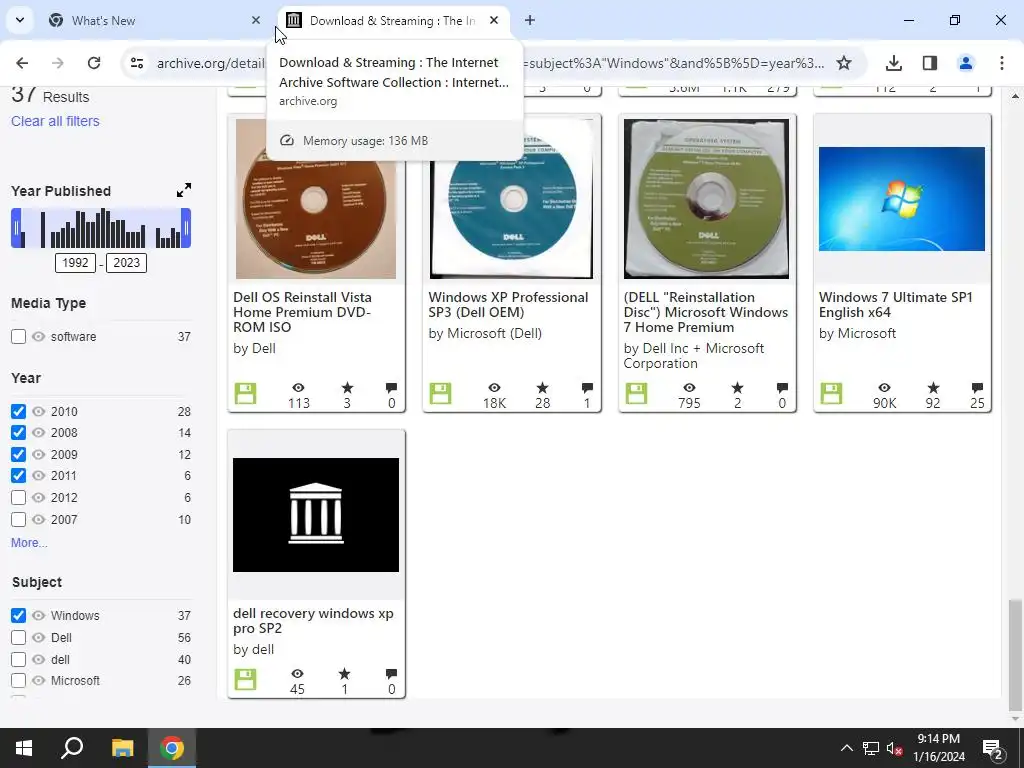Click right handle of year range slider
The image size is (1024, 768).
click(186, 228)
